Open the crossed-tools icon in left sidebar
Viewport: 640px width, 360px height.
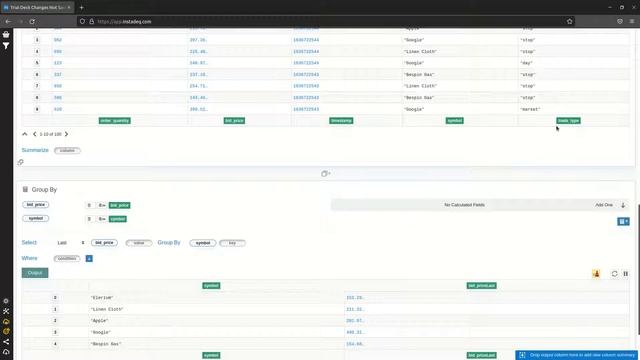6,311
